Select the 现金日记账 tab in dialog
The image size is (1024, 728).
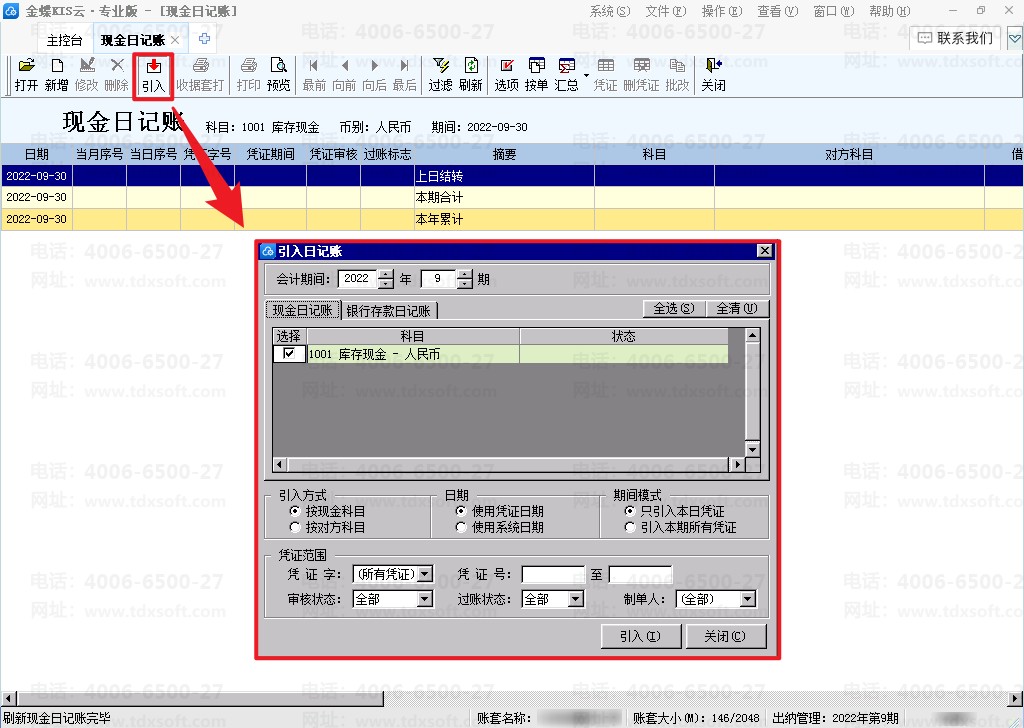pyautogui.click(x=302, y=310)
